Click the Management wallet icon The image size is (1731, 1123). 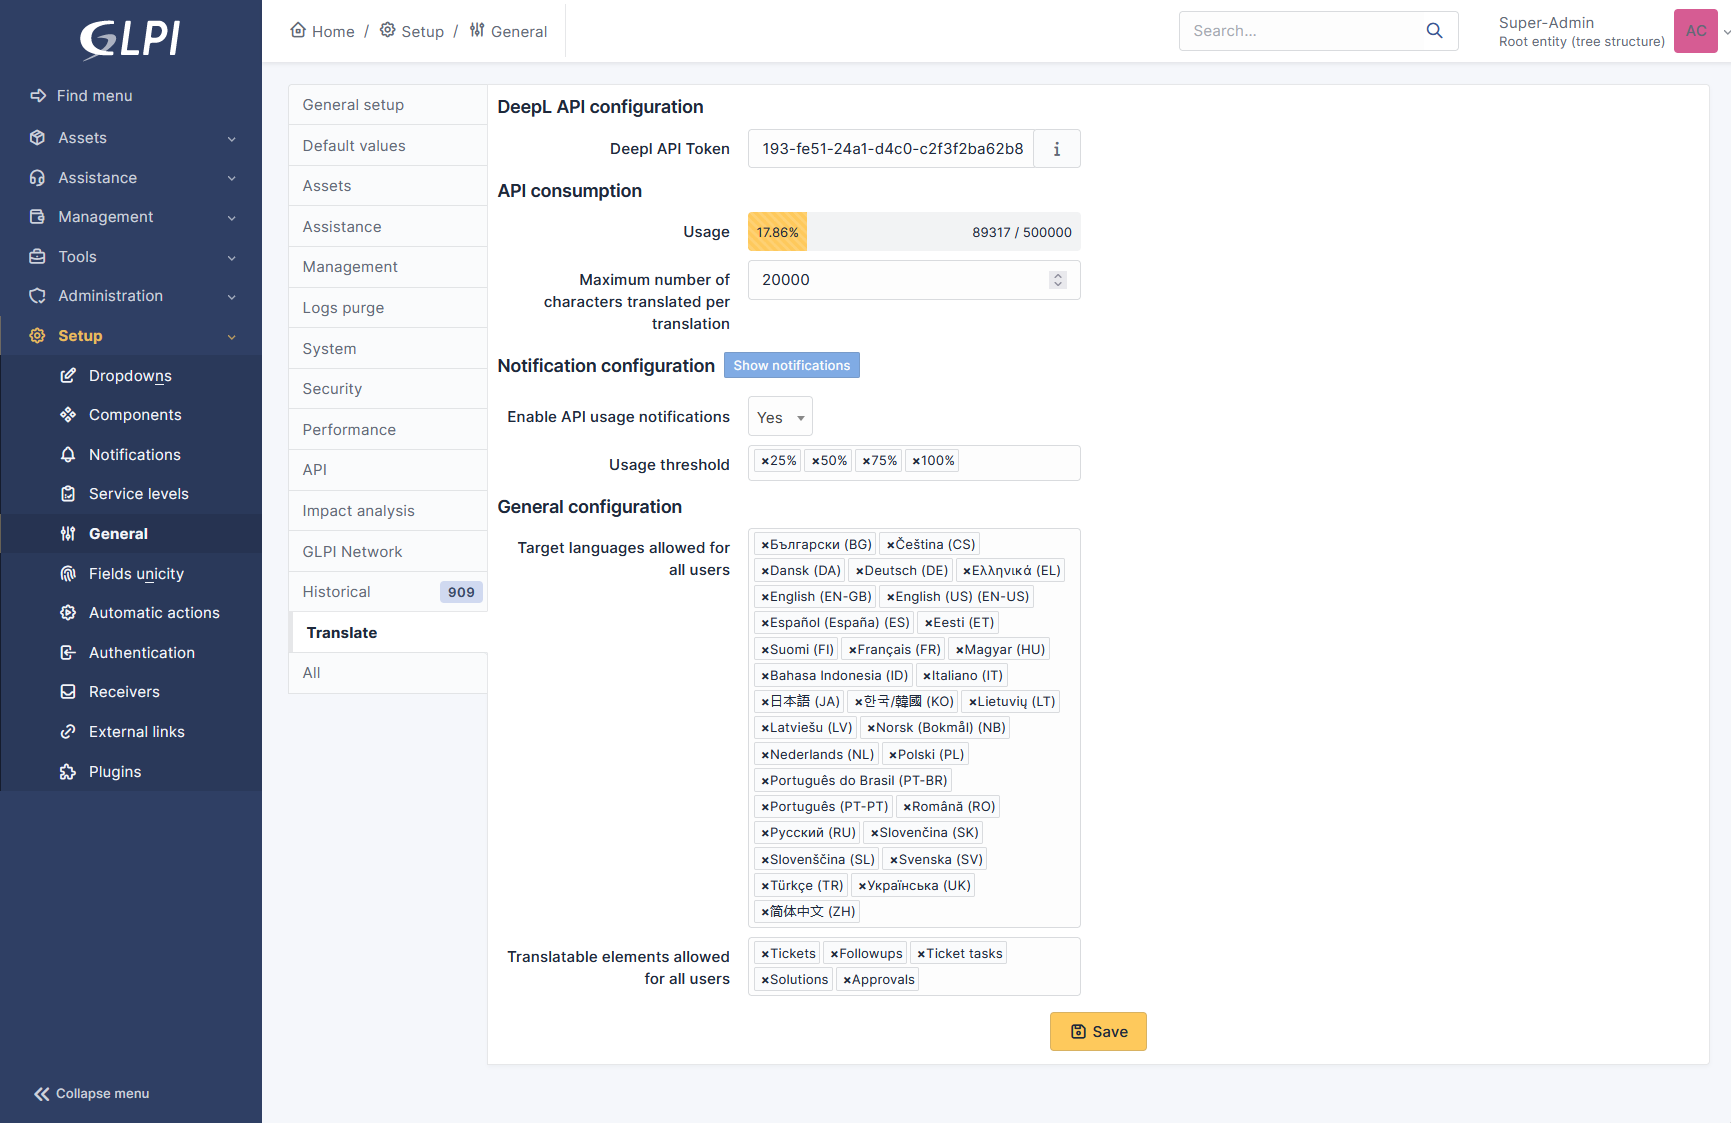[38, 217]
